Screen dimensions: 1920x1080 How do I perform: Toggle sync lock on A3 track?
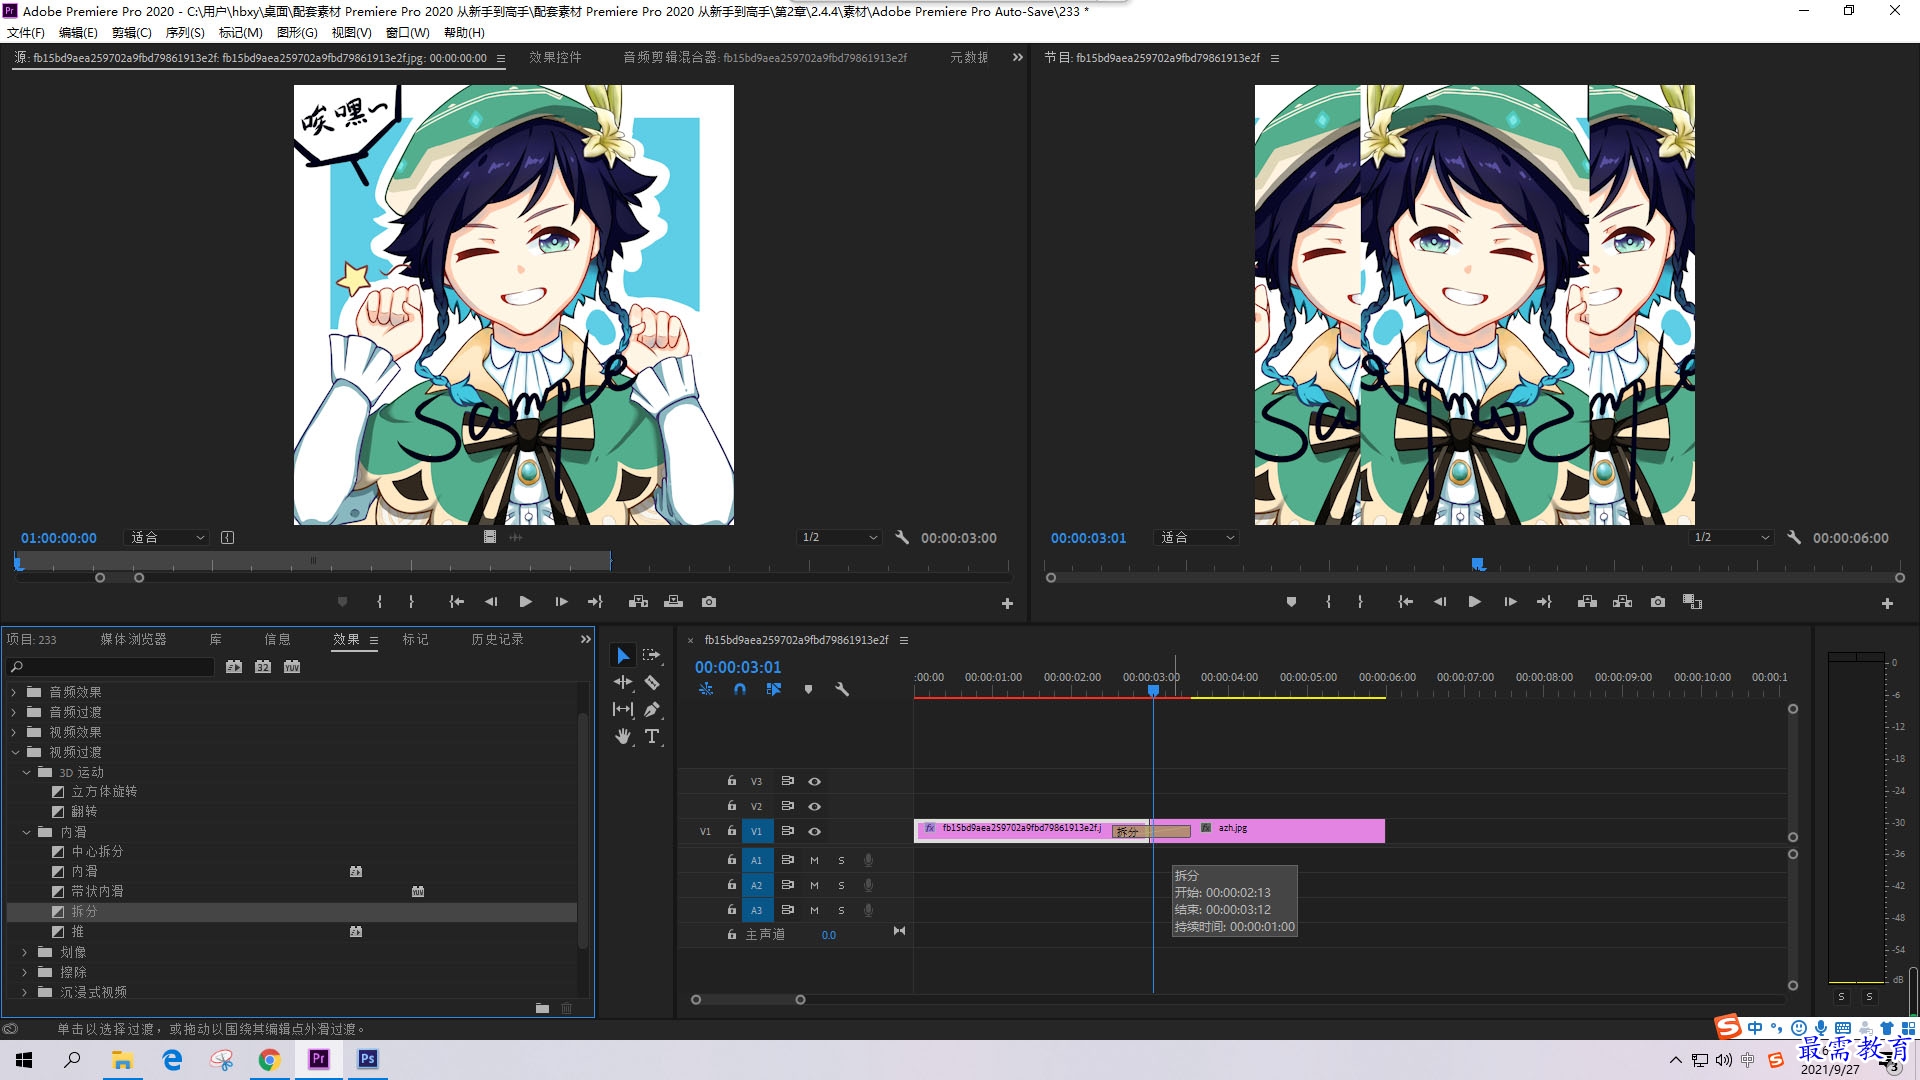pos(787,910)
